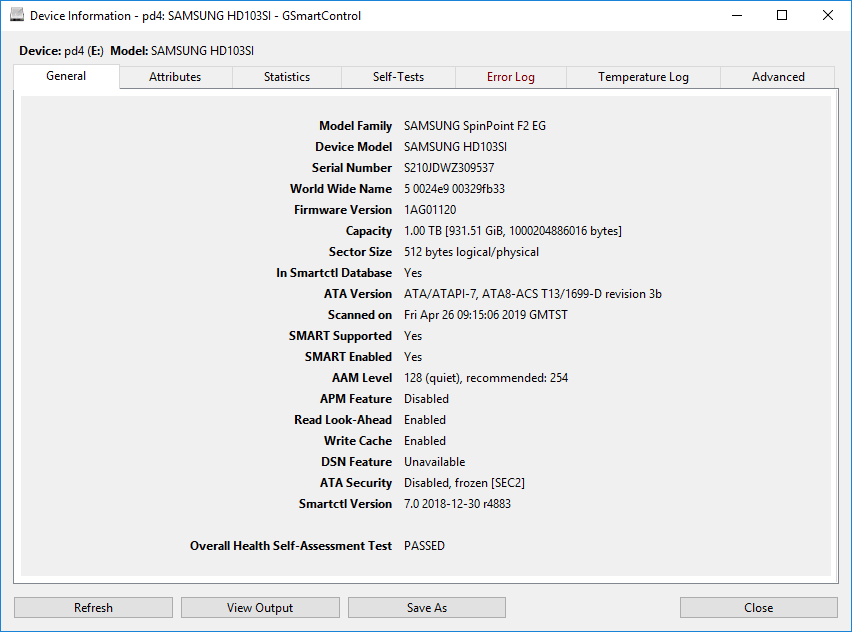
Task: Maximize the Device Information window
Action: (782, 15)
